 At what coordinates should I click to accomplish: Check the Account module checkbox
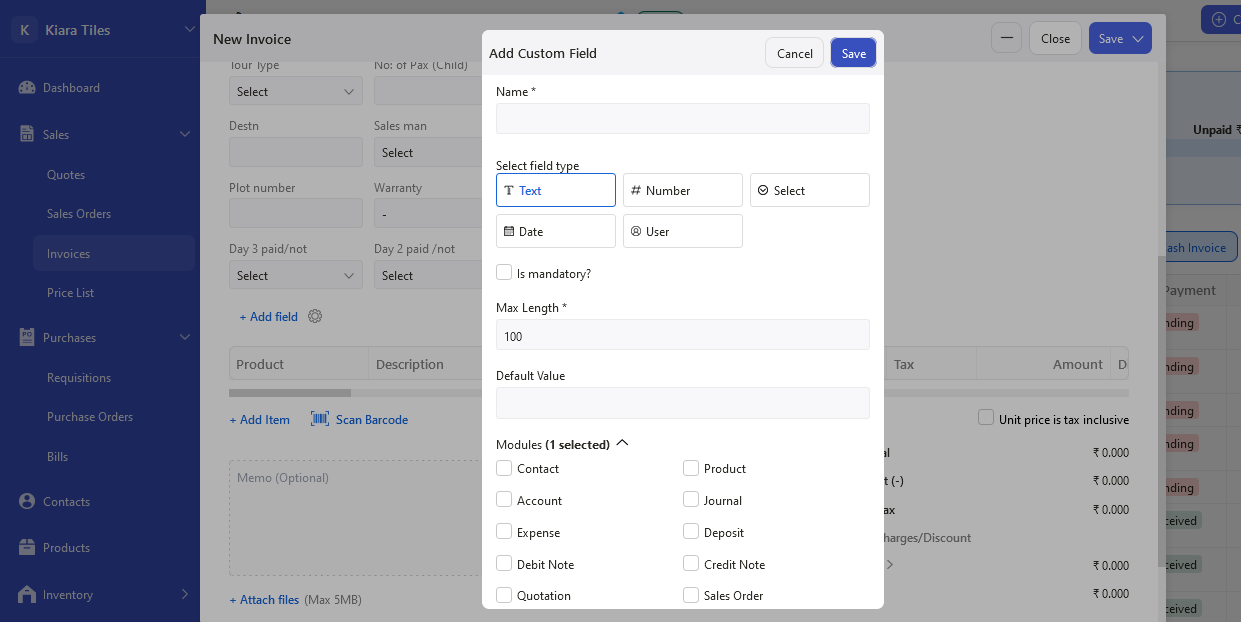(x=504, y=500)
